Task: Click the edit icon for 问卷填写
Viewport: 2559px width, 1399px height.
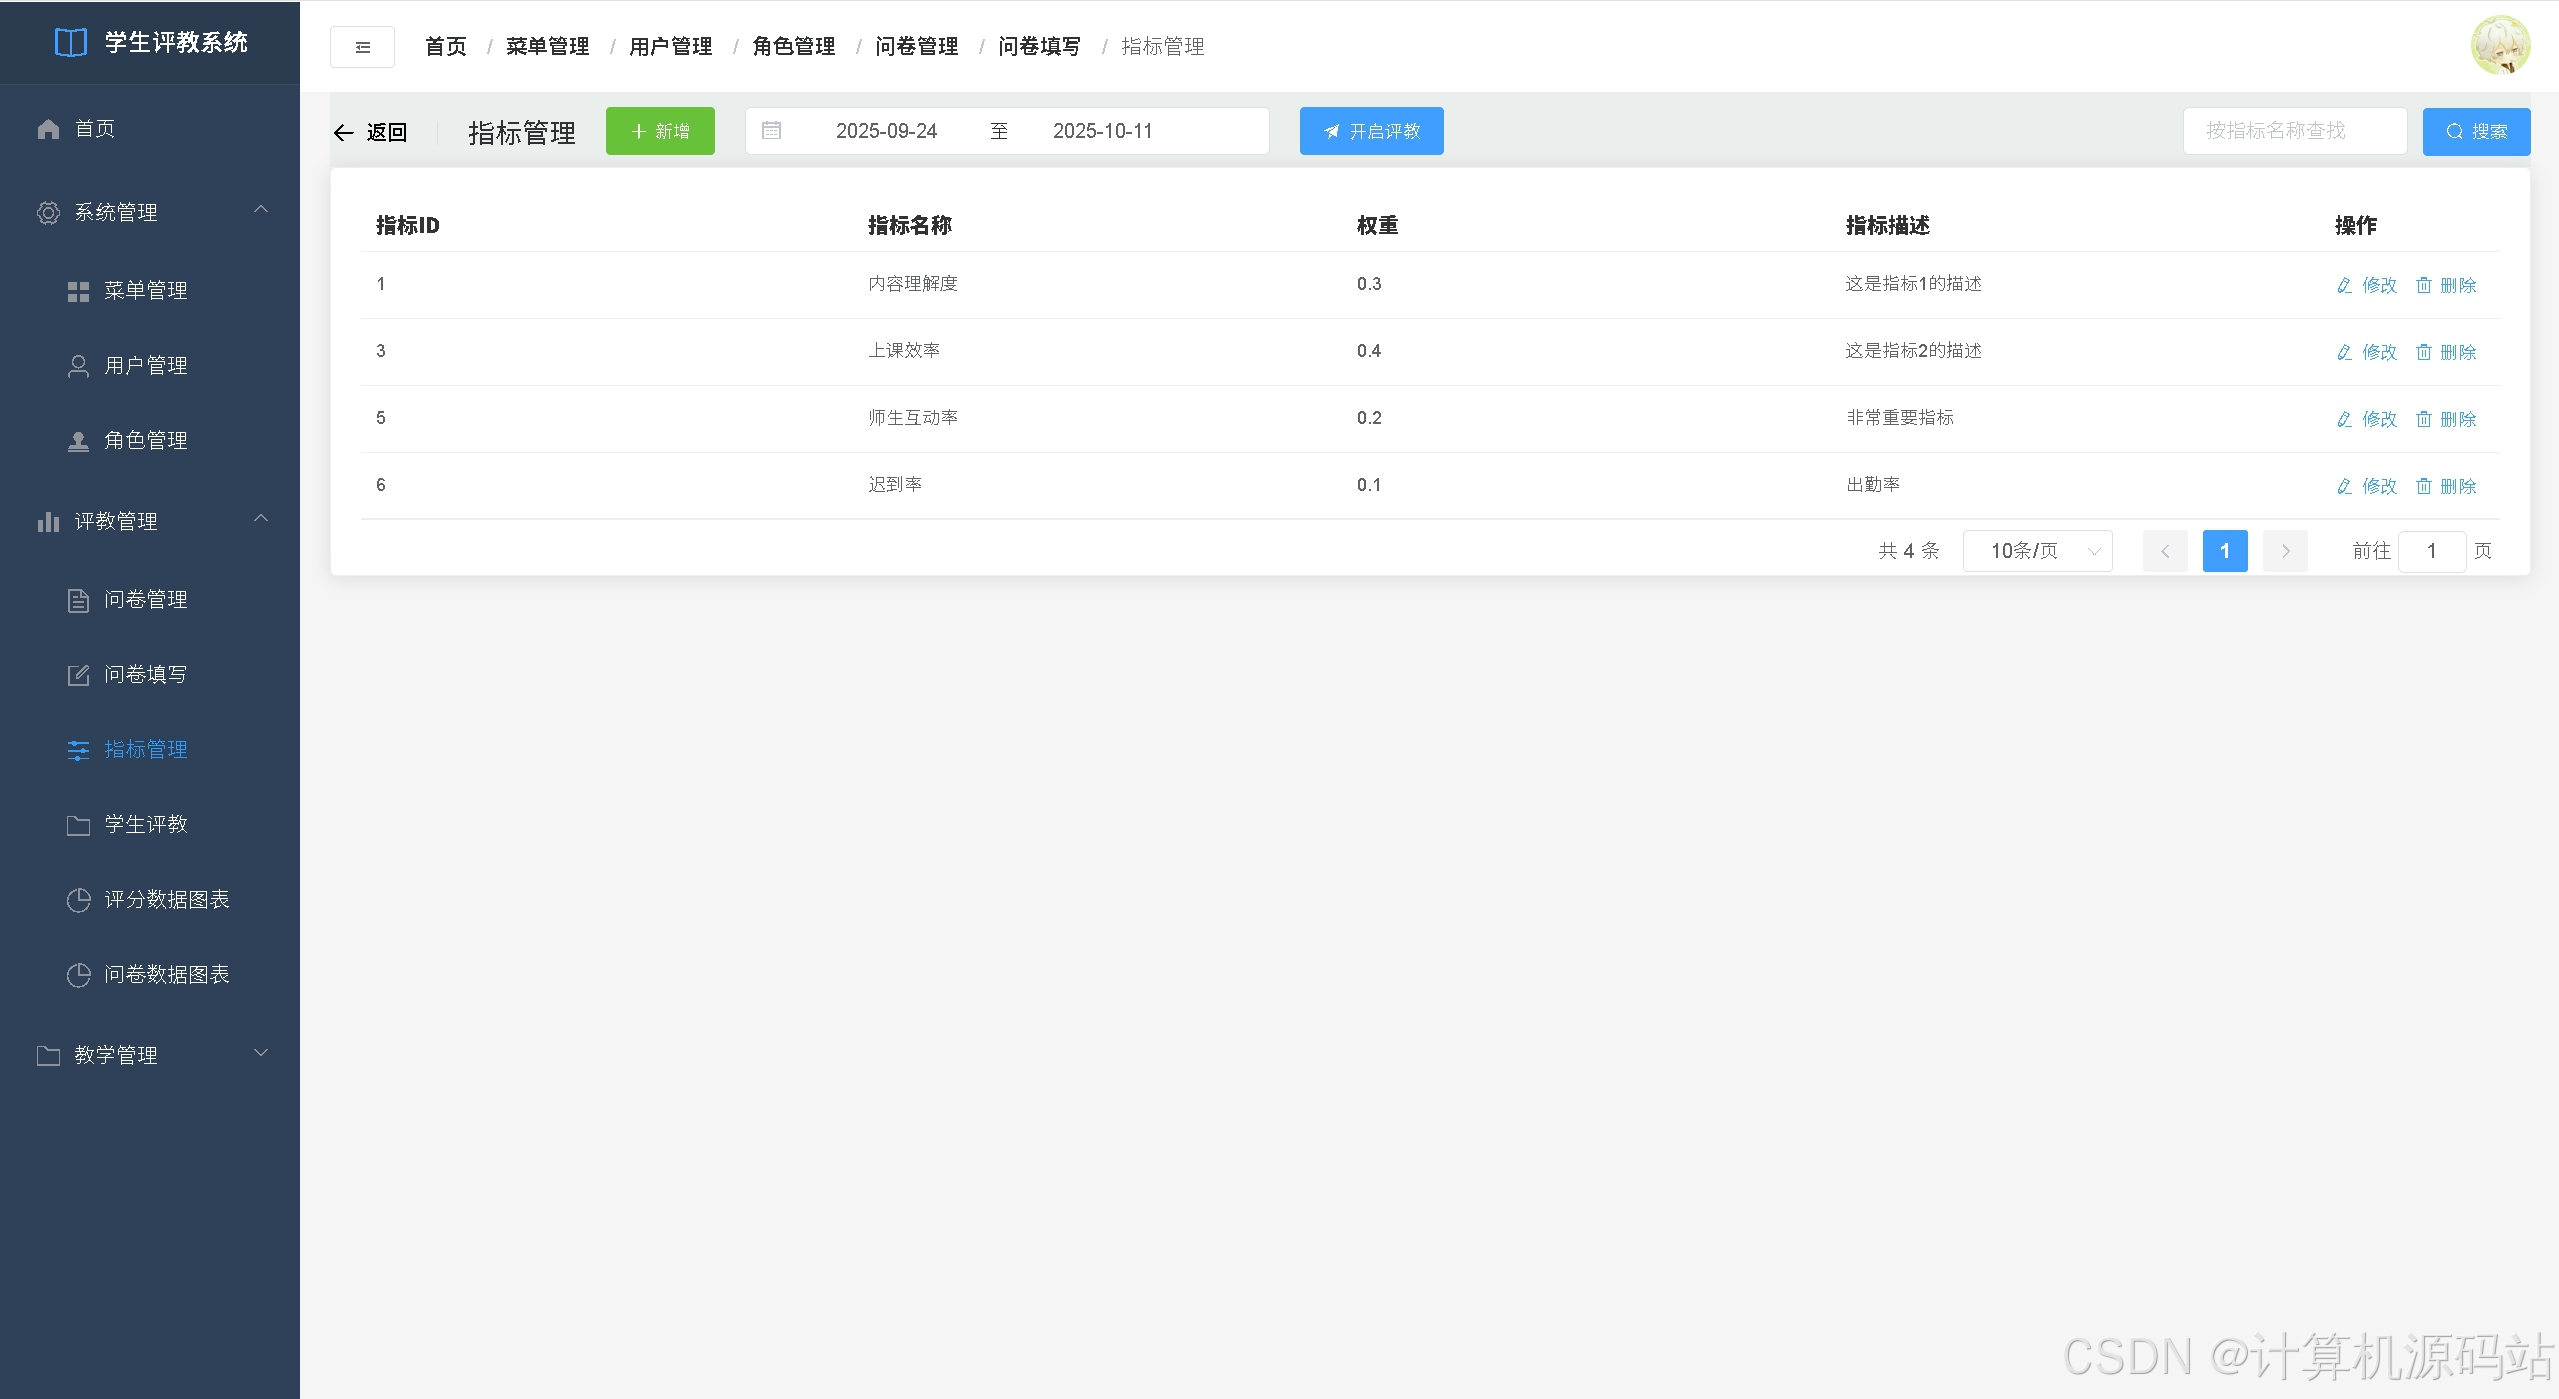Action: point(78,675)
